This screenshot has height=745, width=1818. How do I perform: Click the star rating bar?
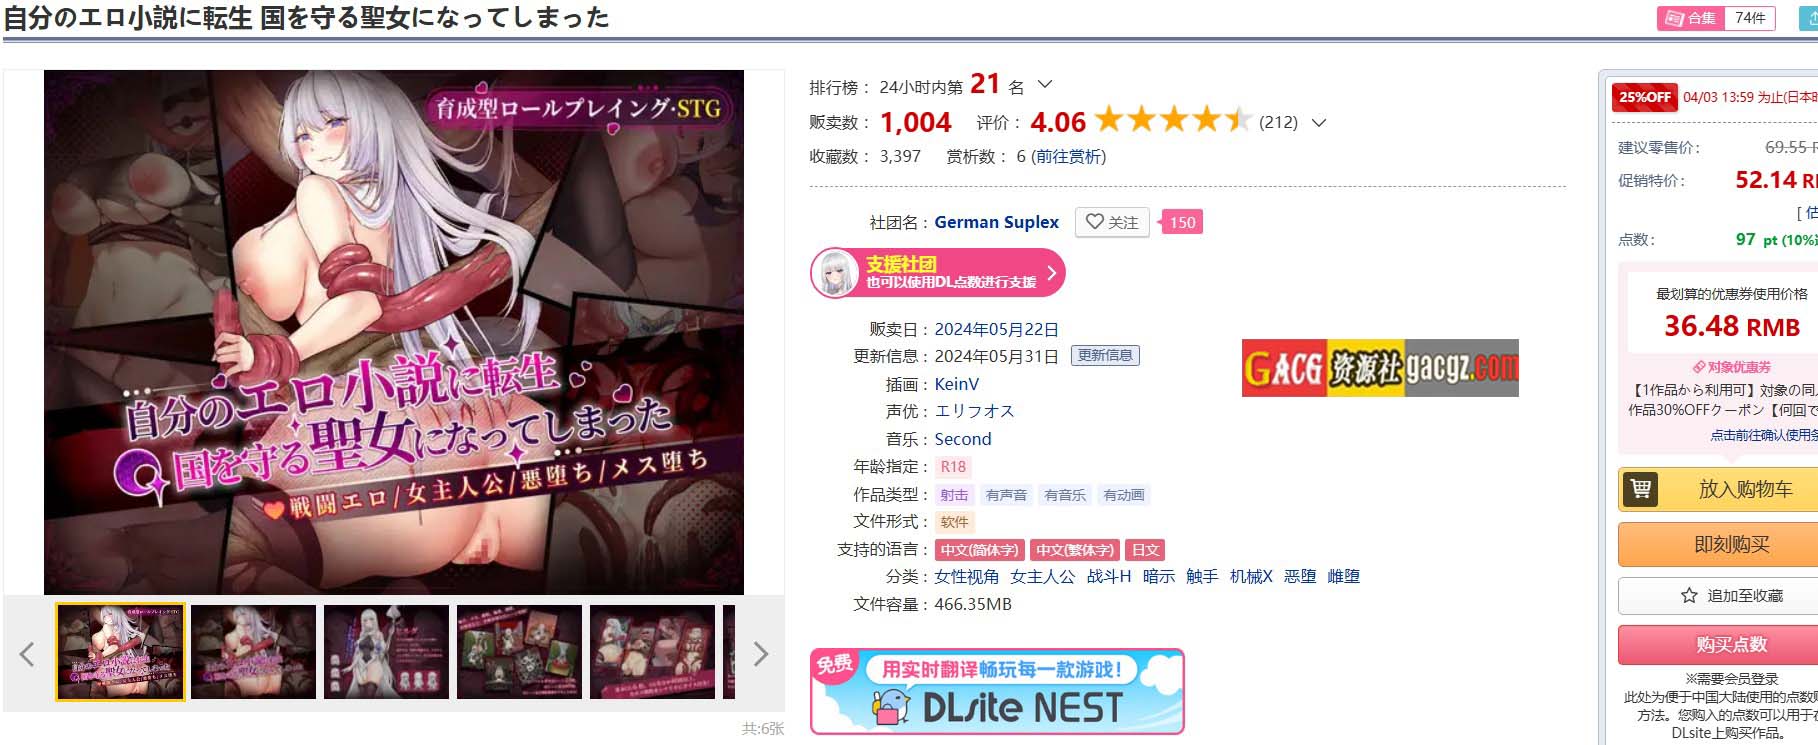click(x=1173, y=121)
